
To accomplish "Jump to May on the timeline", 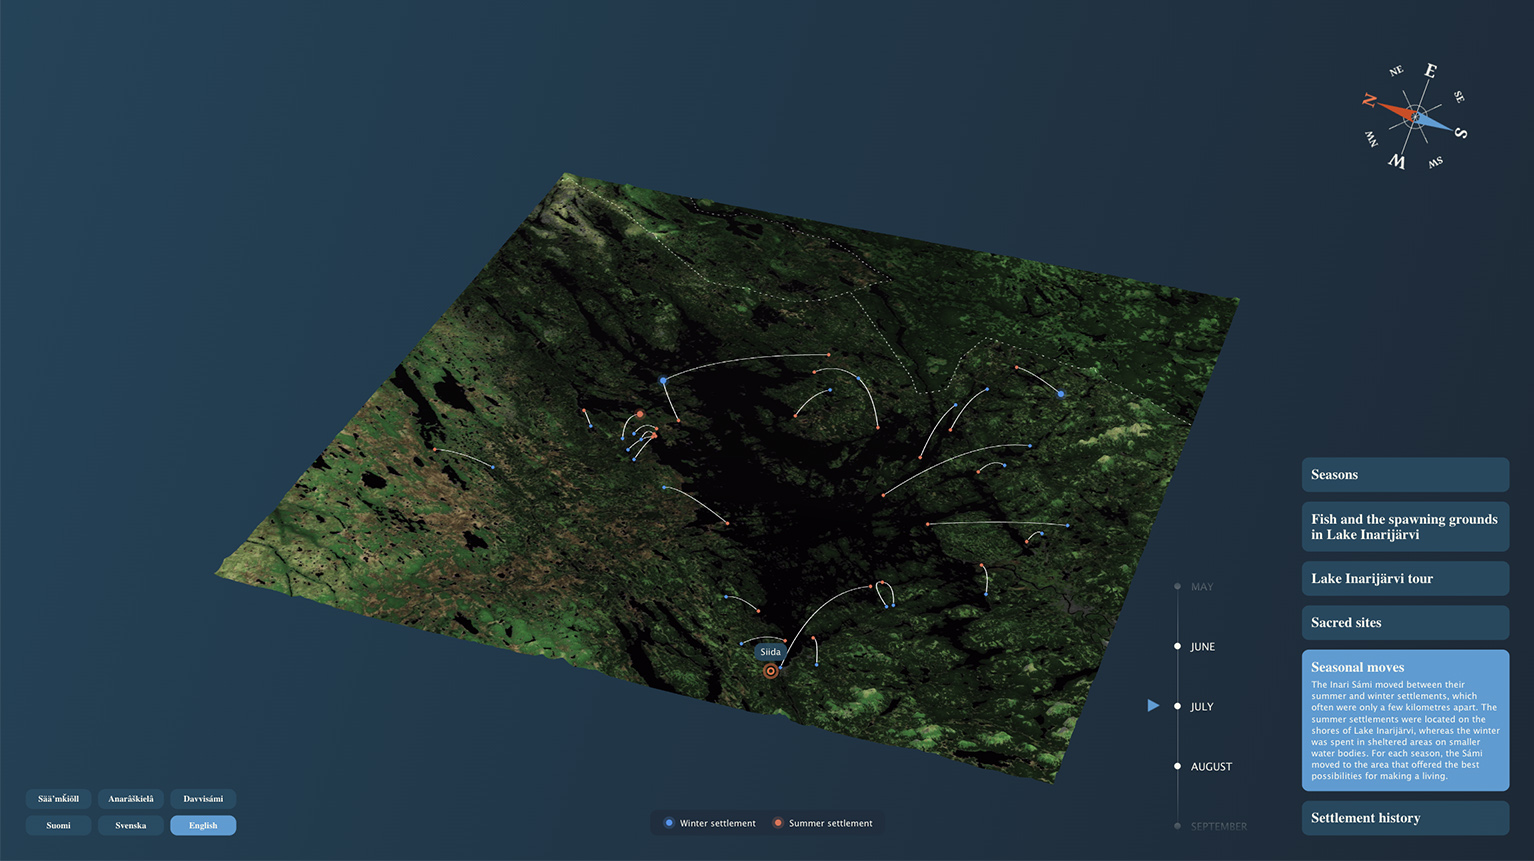I will [x=1177, y=587].
